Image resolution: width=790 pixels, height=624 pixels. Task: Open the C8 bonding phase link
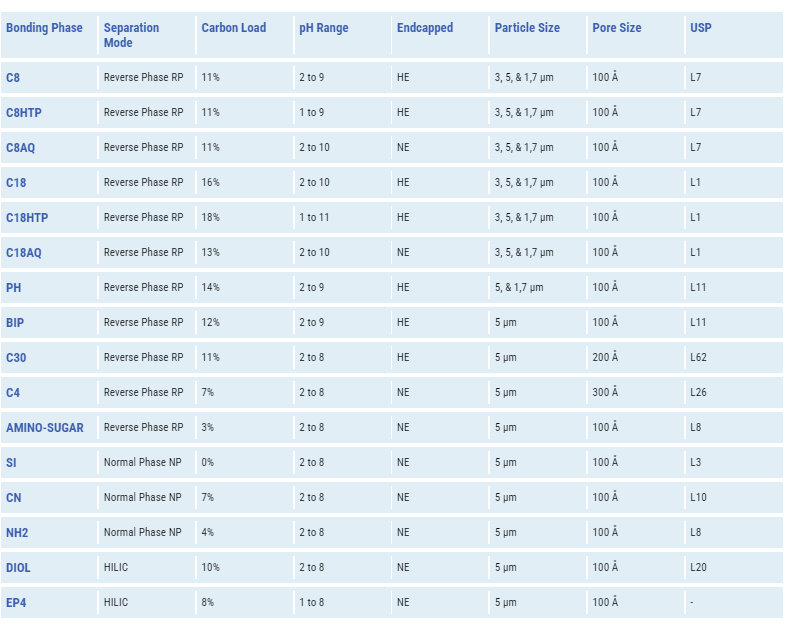13,77
